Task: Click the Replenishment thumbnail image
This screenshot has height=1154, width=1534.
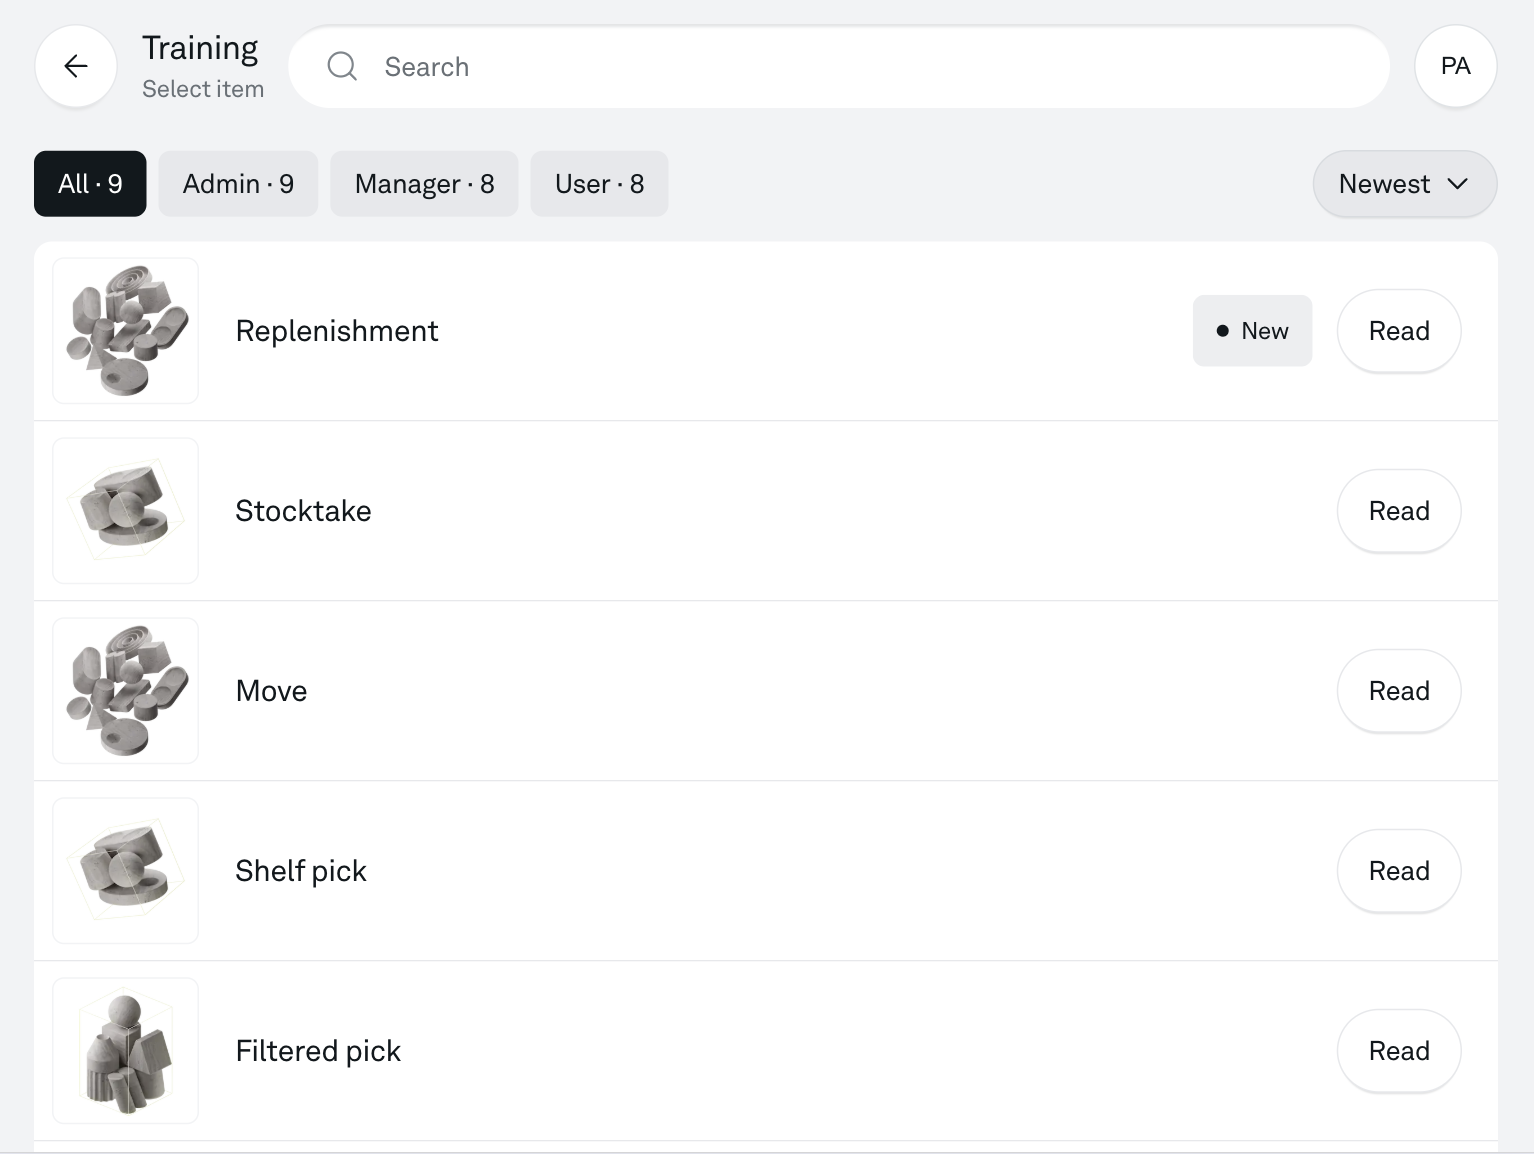Action: [125, 331]
